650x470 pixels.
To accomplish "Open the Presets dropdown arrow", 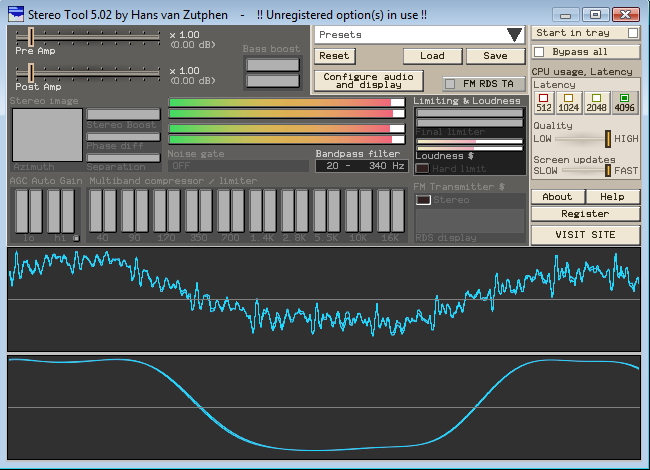I will 514,35.
